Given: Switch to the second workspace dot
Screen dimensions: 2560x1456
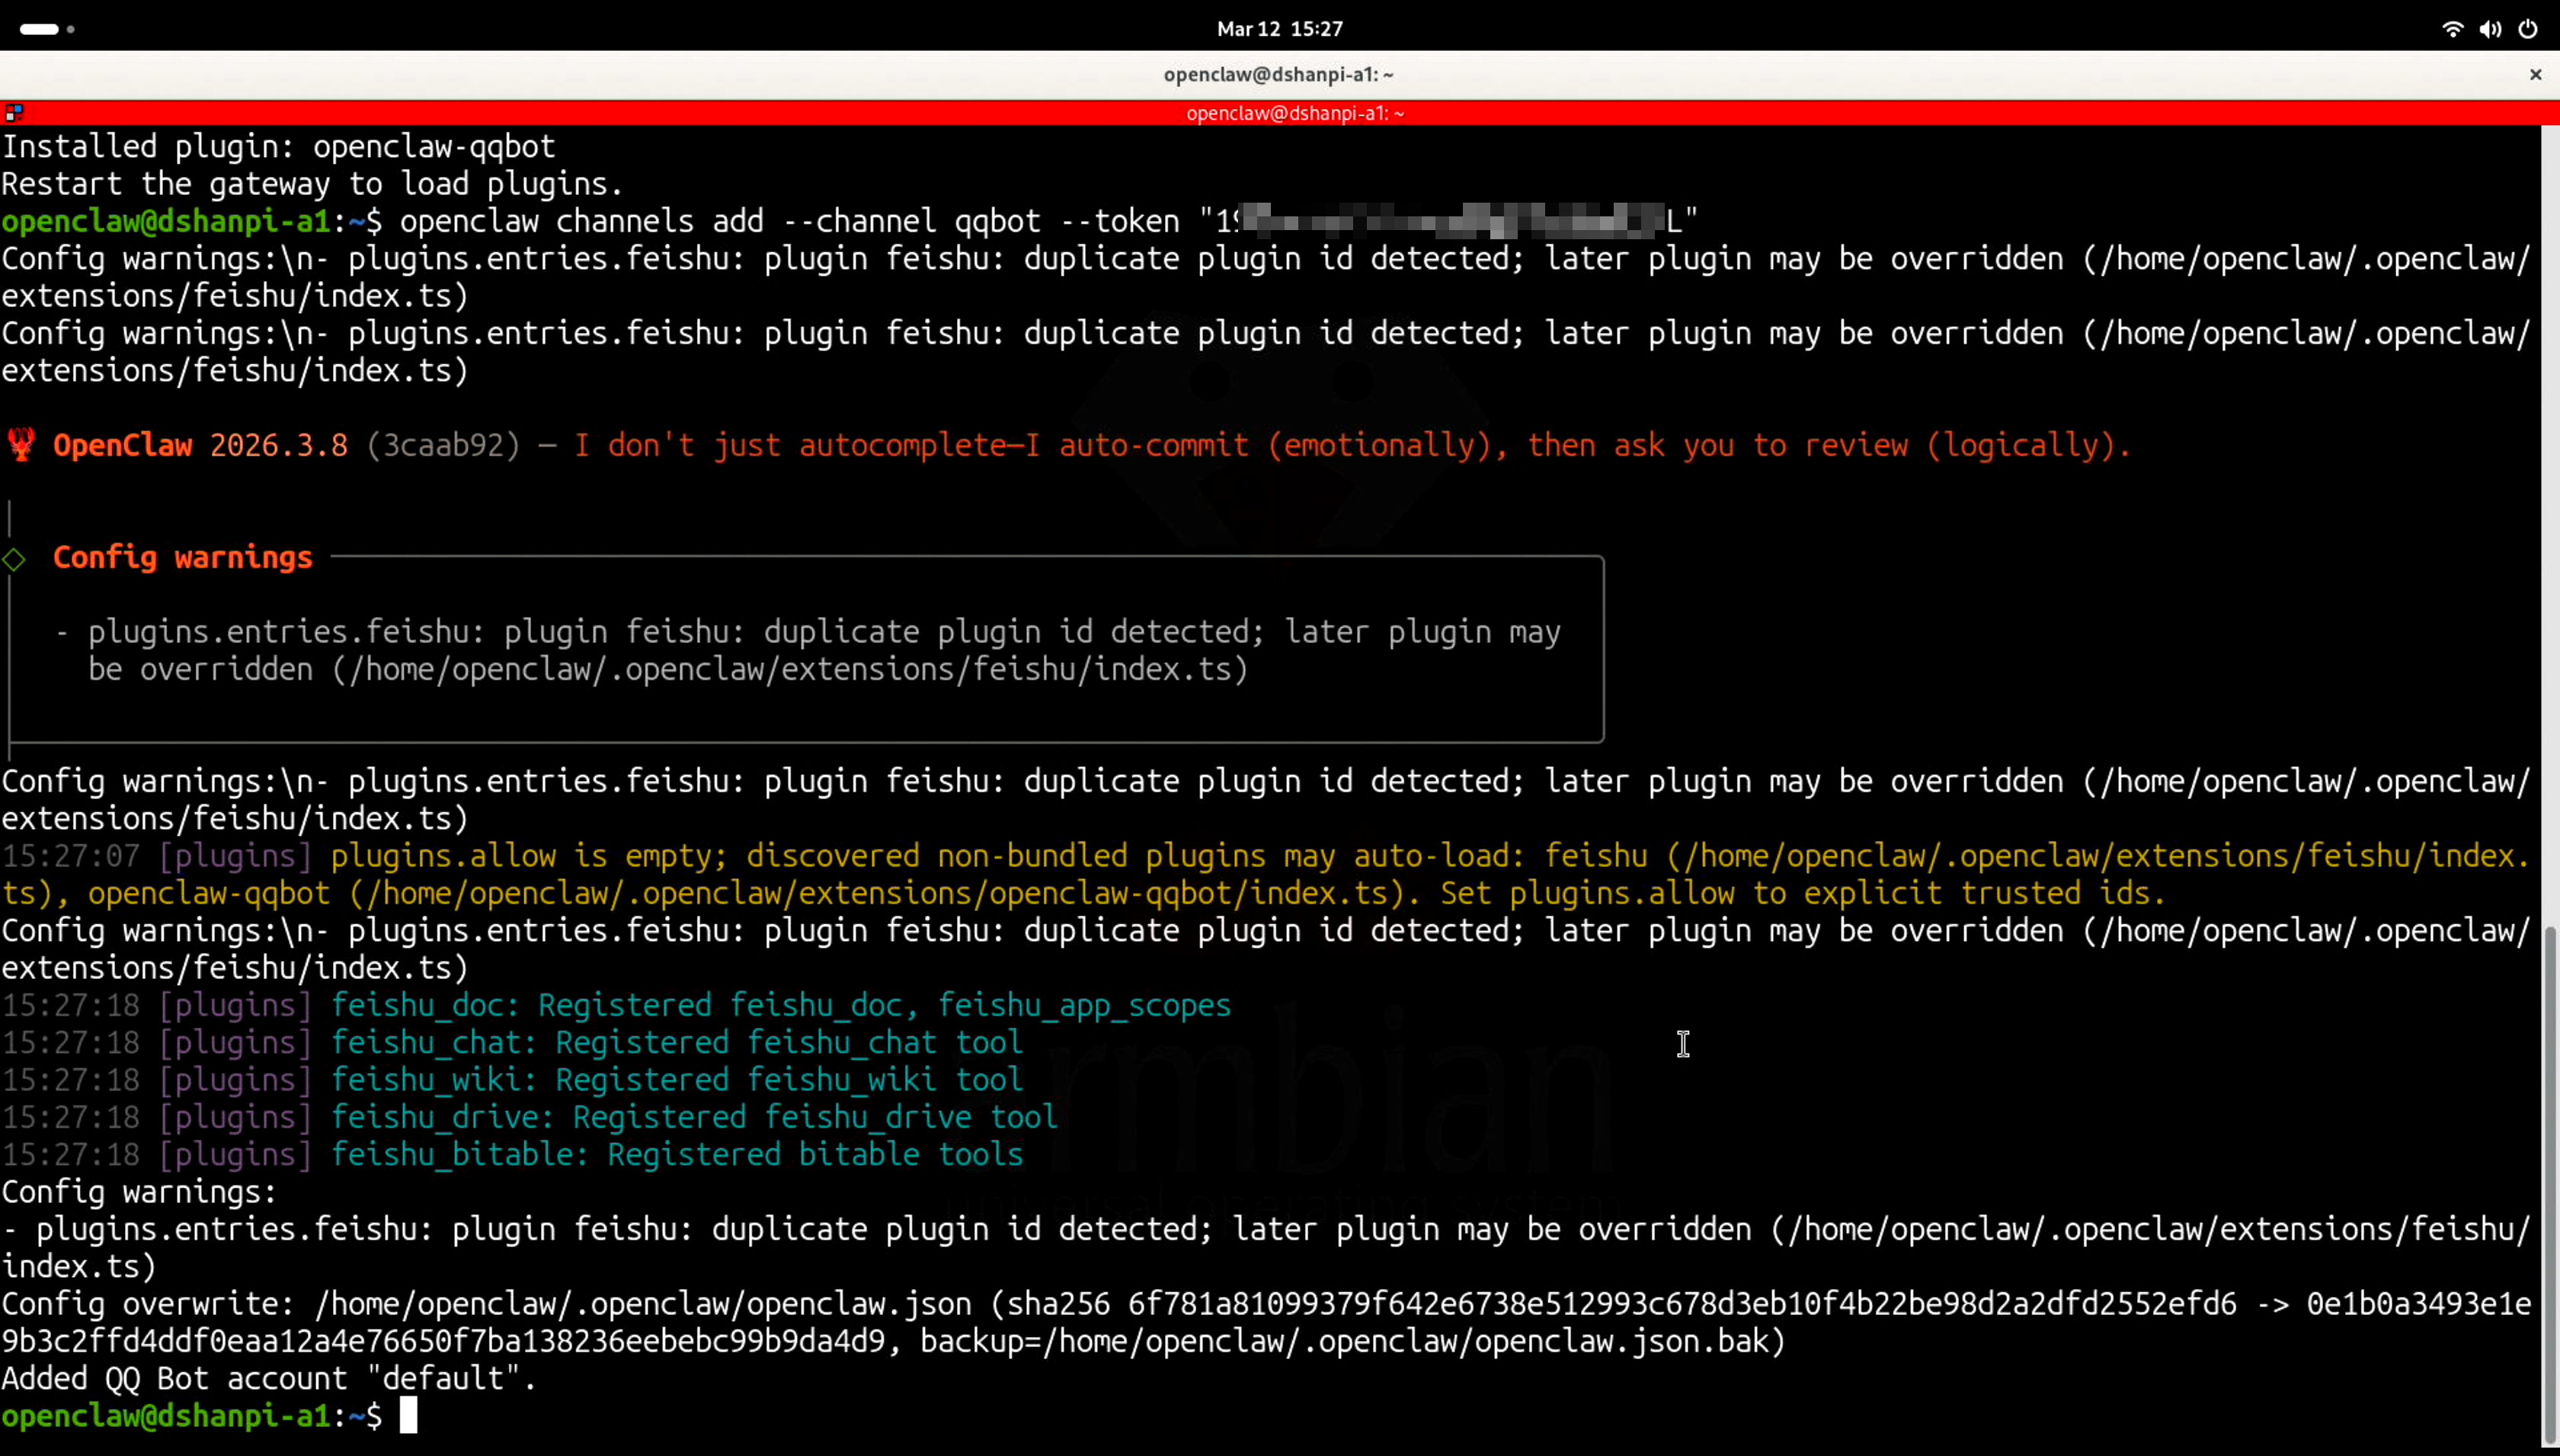Looking at the screenshot, I should click(71, 29).
